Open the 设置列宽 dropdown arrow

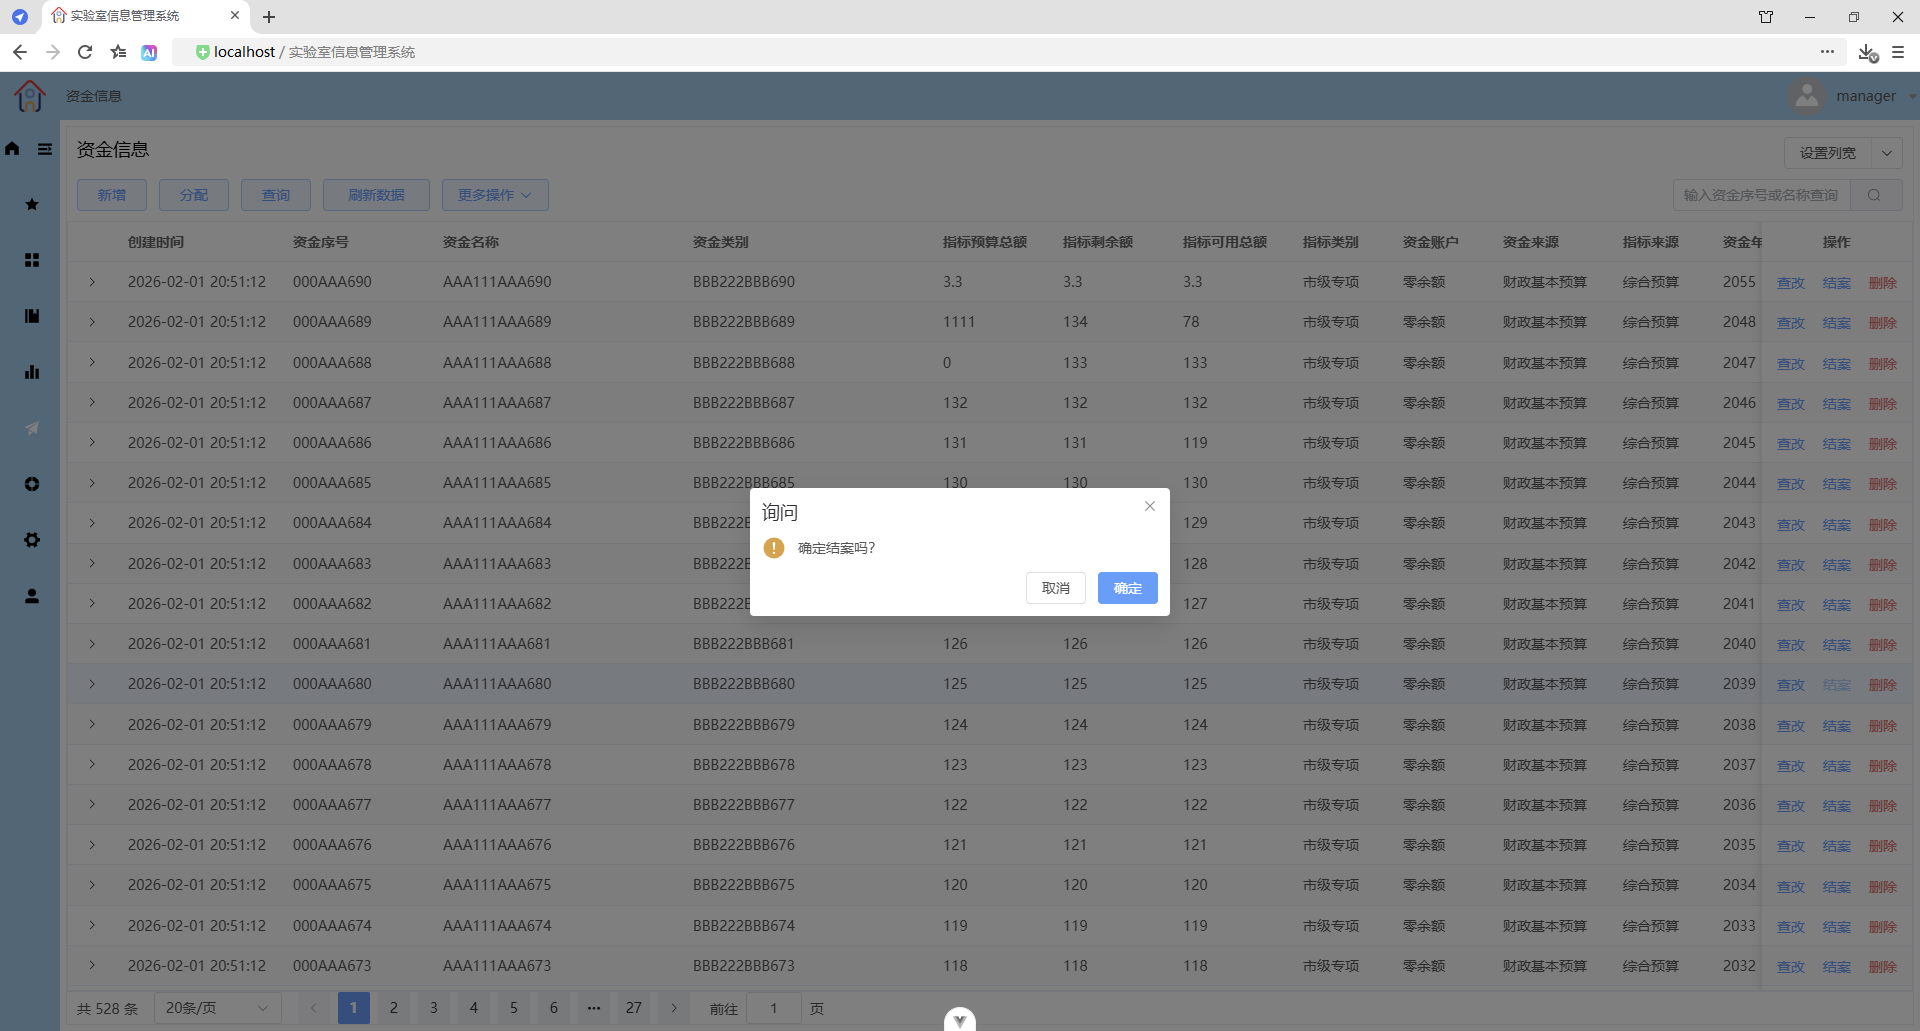(1887, 153)
